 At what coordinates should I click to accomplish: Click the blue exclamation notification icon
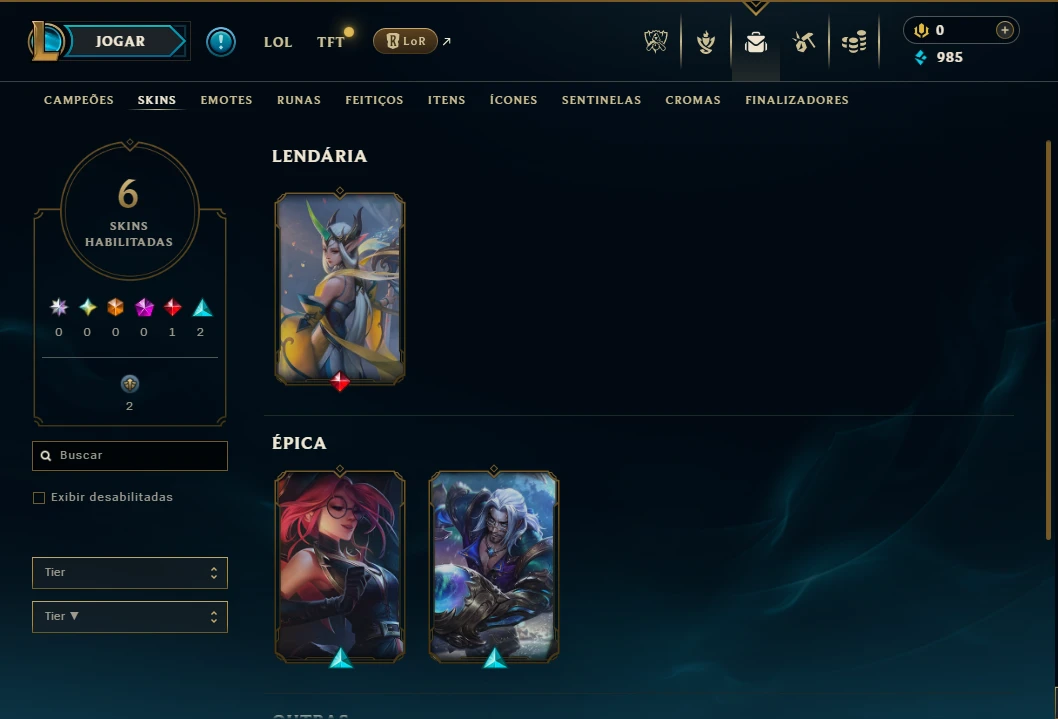click(221, 42)
